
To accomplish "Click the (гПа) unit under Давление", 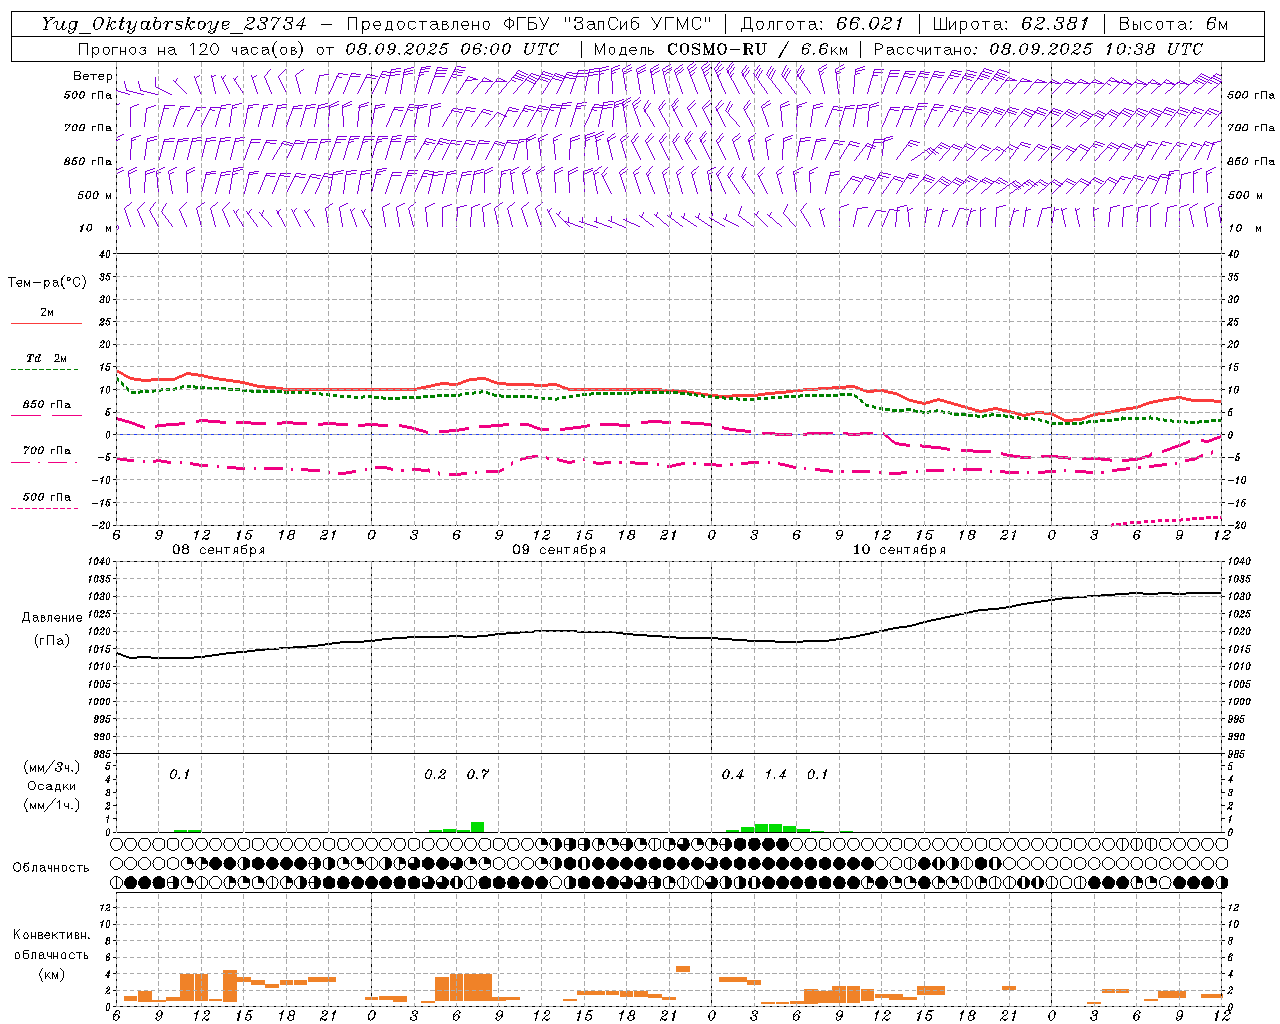I will tap(51, 640).
